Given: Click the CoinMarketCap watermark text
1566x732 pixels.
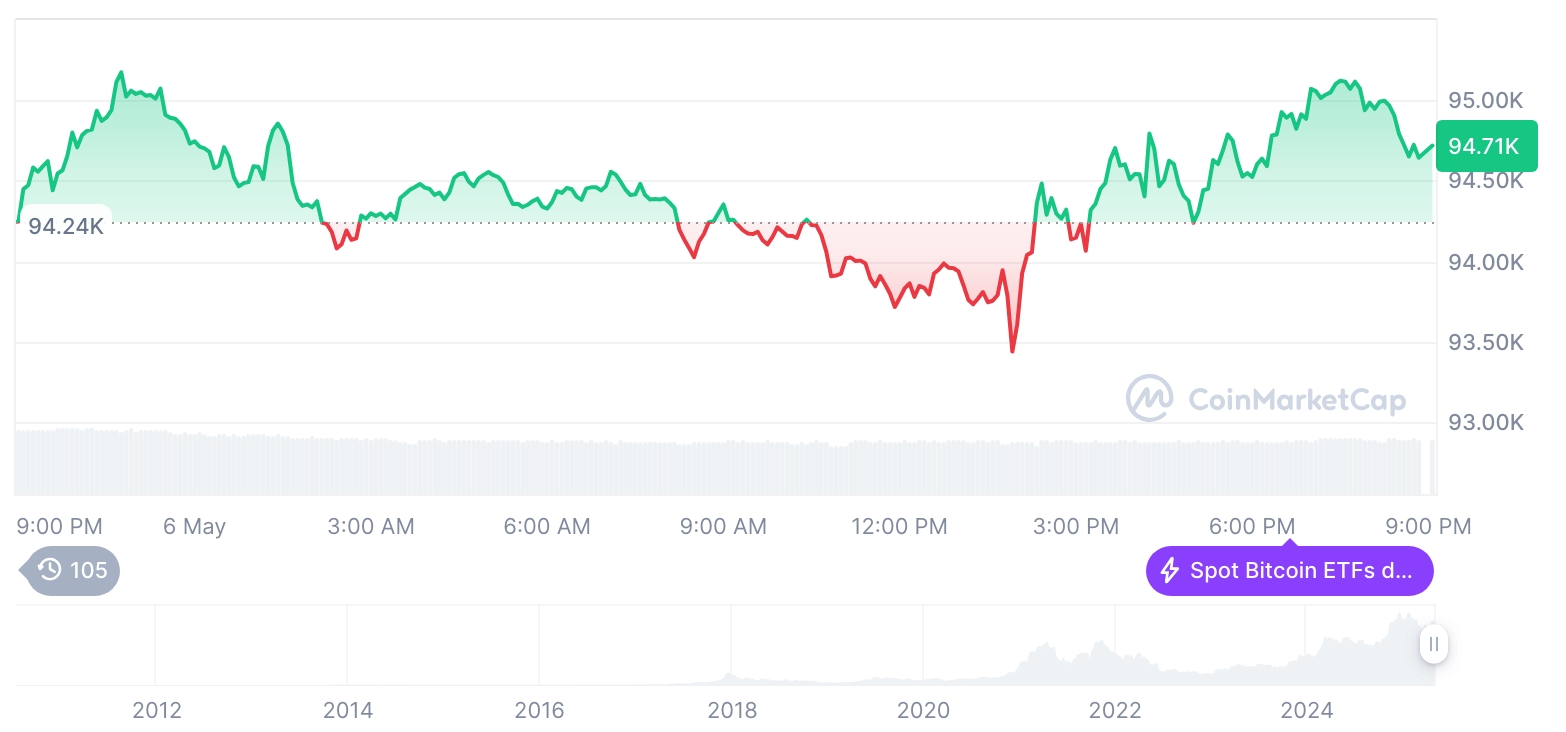Looking at the screenshot, I should tap(1297, 400).
